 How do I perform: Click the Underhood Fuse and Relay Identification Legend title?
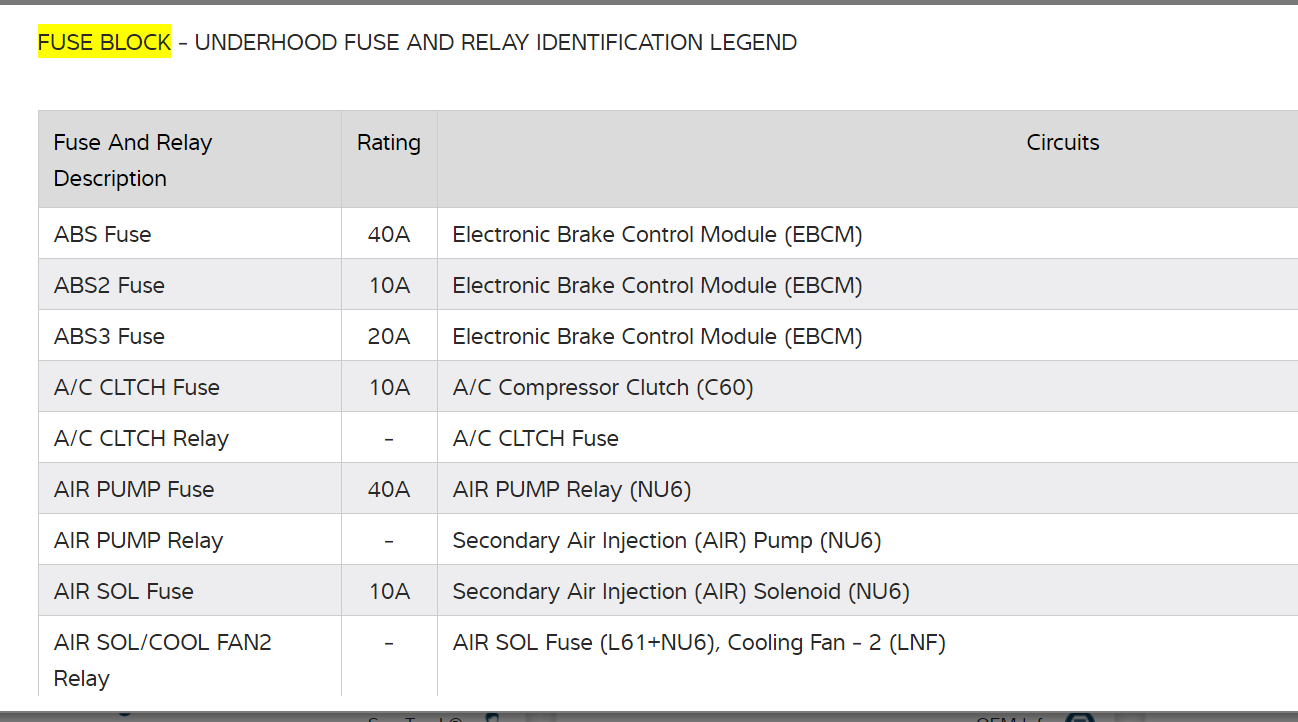click(495, 42)
